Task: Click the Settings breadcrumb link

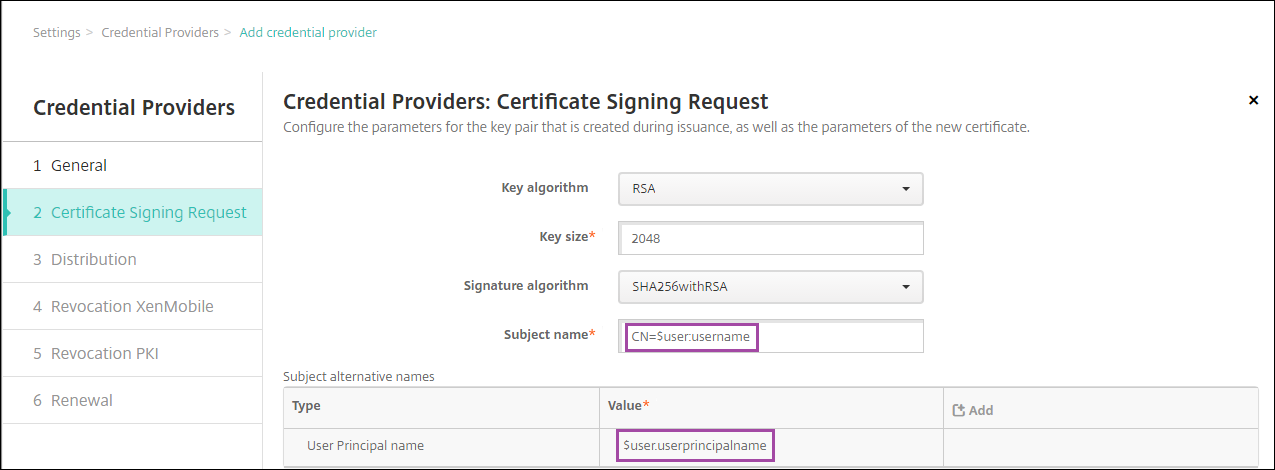Action: (x=56, y=32)
